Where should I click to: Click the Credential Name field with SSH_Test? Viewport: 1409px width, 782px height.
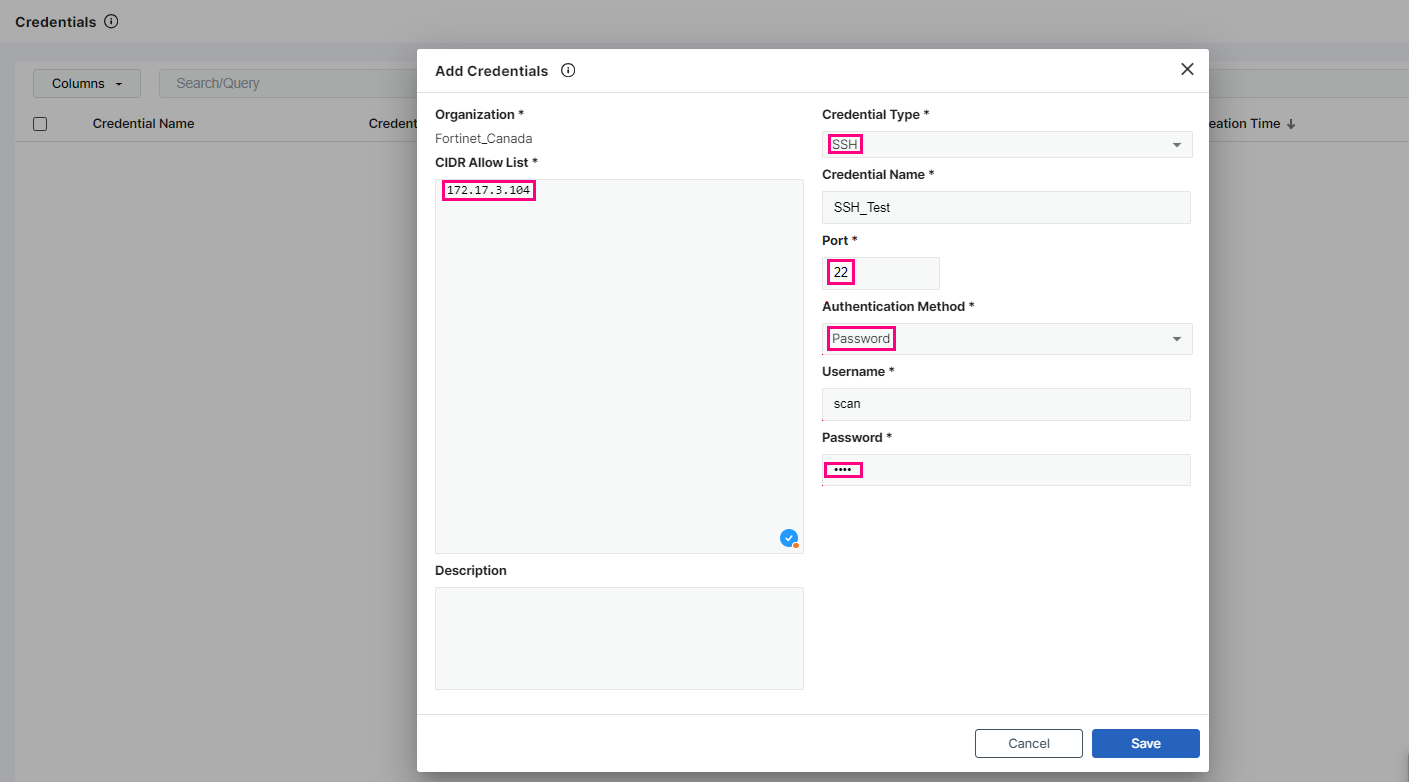pos(1006,208)
